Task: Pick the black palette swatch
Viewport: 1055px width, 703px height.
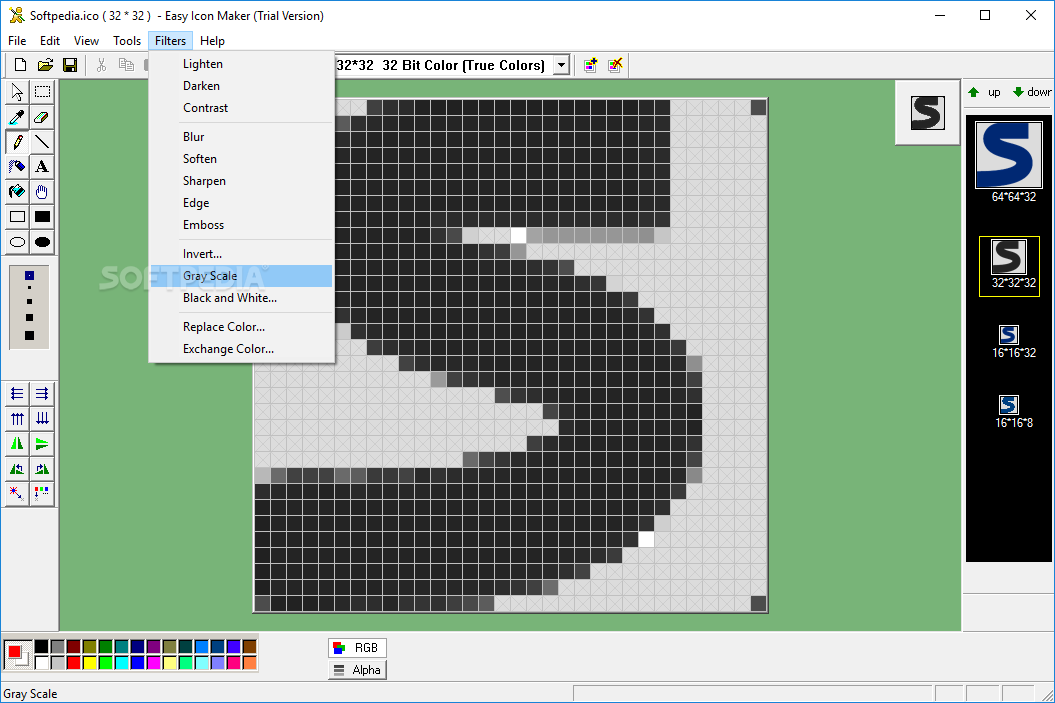Action: pyautogui.click(x=41, y=646)
